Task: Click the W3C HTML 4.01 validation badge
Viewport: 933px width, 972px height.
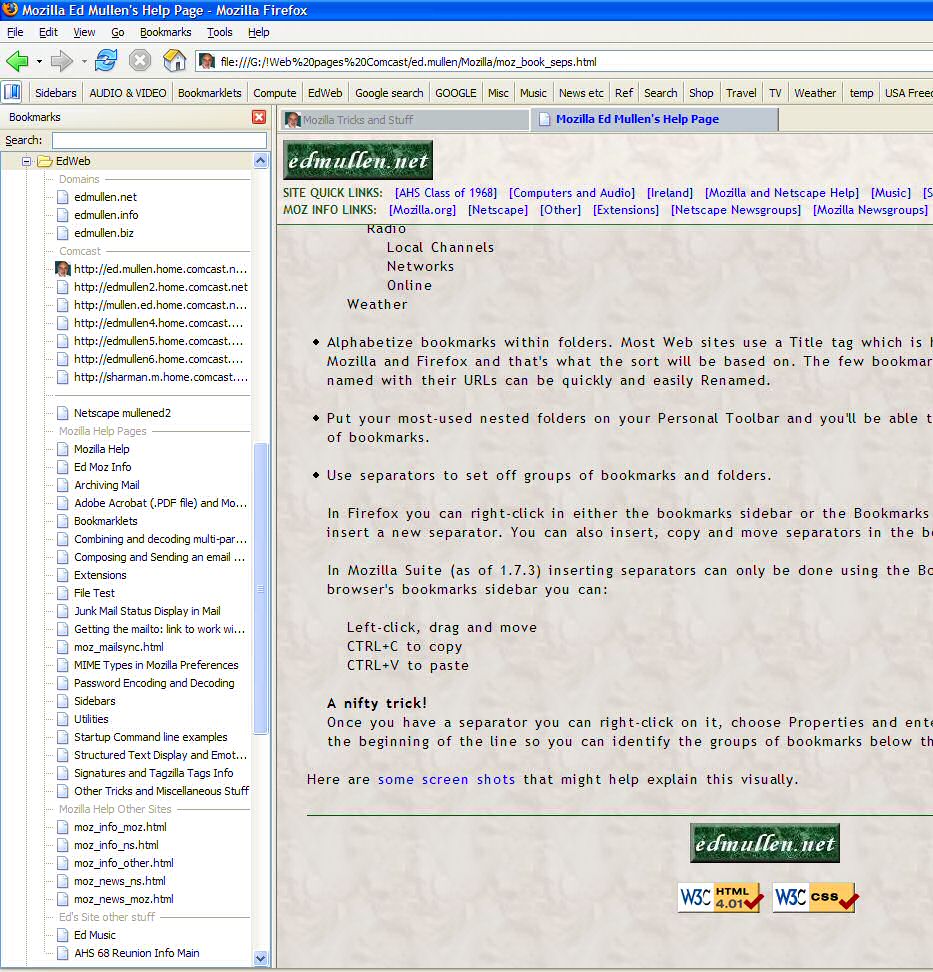Action: click(x=720, y=897)
